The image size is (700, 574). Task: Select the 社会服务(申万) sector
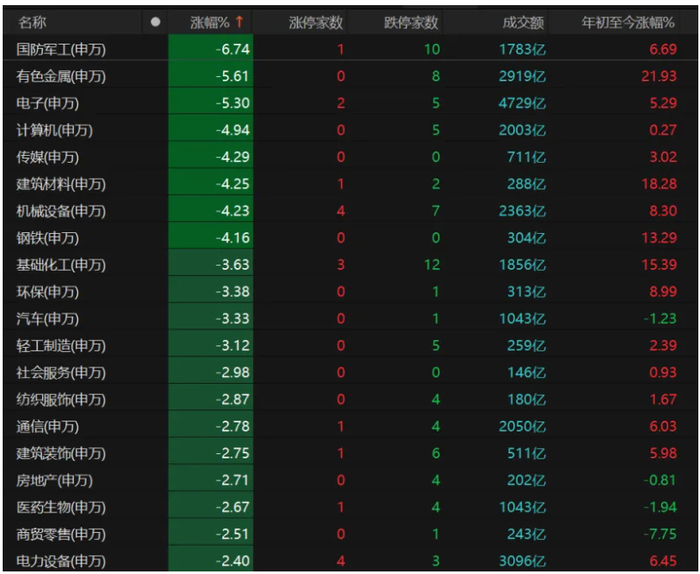(61, 373)
